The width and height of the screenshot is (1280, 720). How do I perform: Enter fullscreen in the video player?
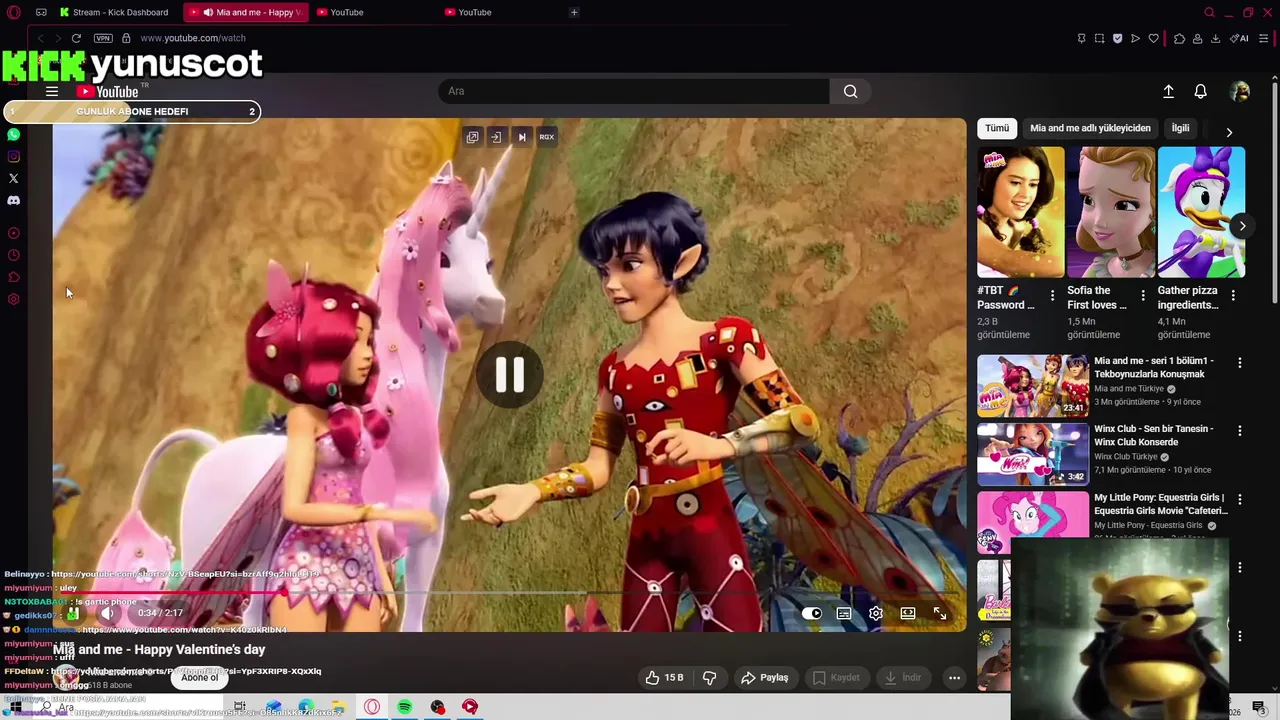(x=940, y=613)
